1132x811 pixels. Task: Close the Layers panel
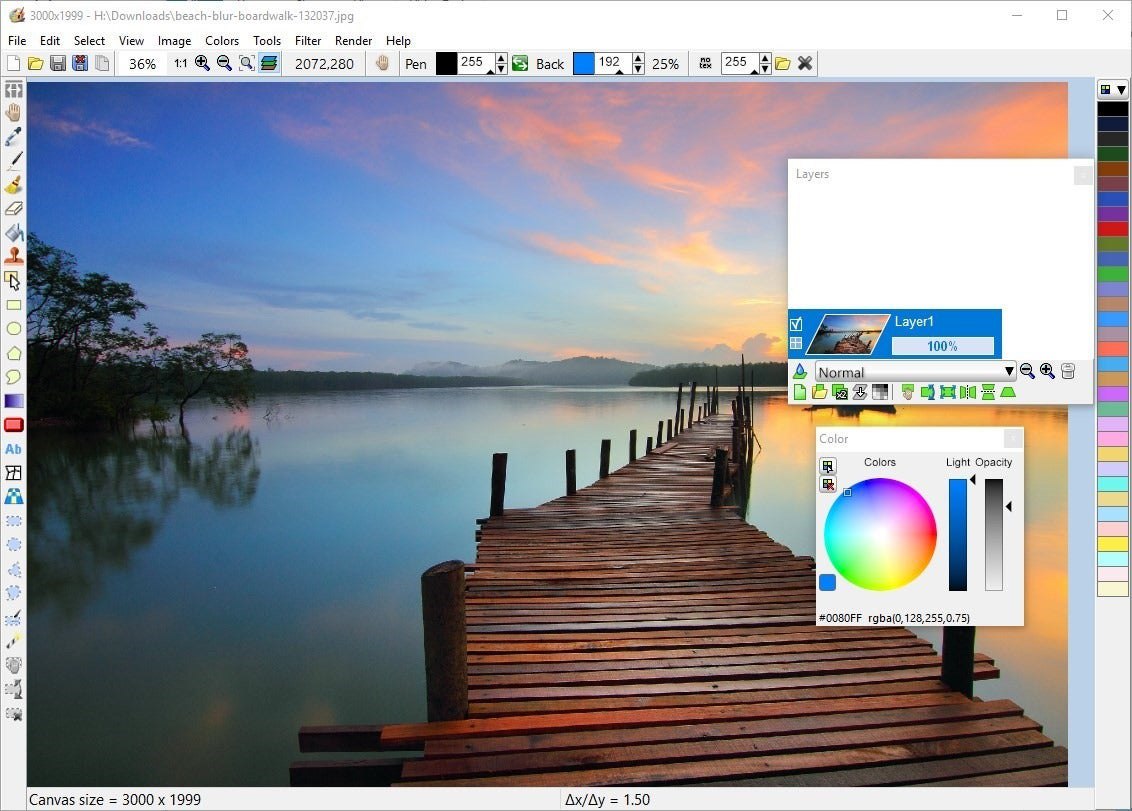[1083, 175]
